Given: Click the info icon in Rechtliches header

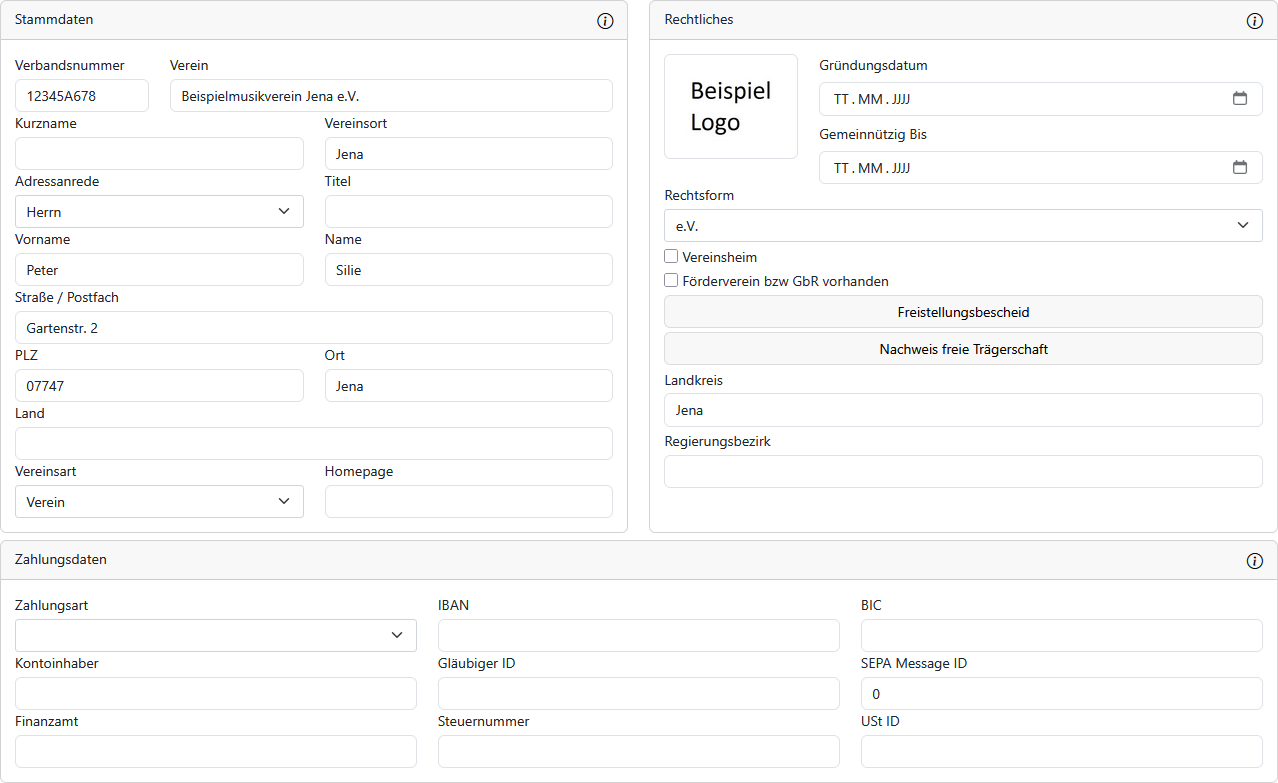Looking at the screenshot, I should 1255,21.
